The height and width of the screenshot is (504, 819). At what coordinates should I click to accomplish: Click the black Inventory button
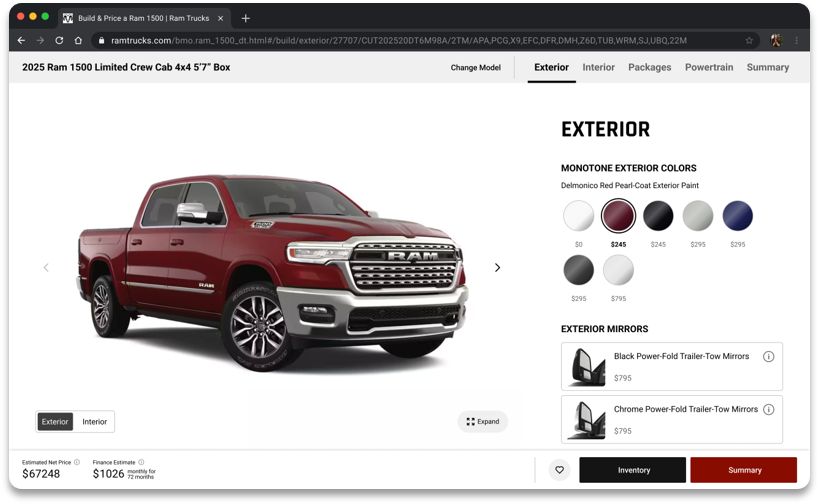633,470
